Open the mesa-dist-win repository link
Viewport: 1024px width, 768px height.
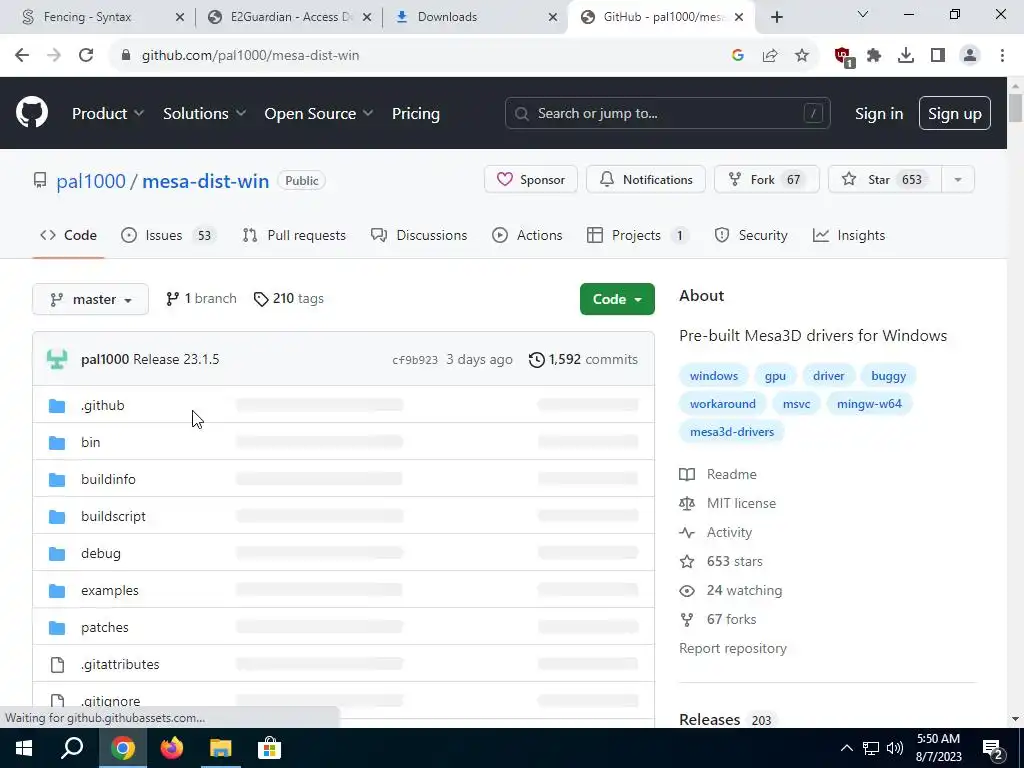tap(206, 181)
